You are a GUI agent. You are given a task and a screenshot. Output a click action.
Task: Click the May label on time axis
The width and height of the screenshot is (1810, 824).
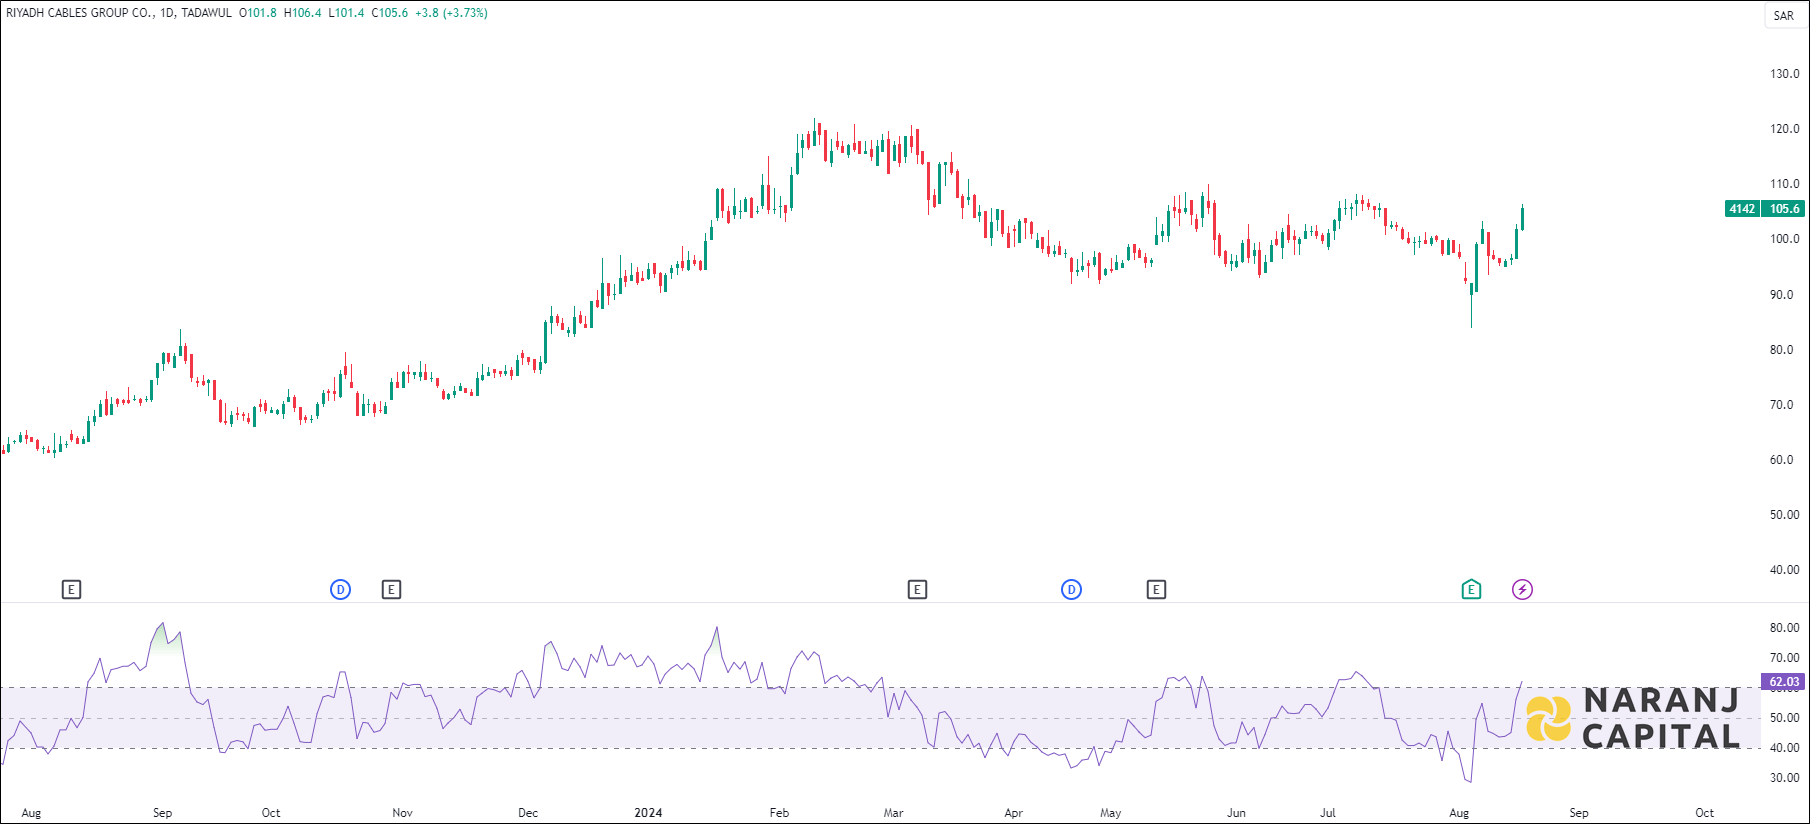pyautogui.click(x=1110, y=813)
